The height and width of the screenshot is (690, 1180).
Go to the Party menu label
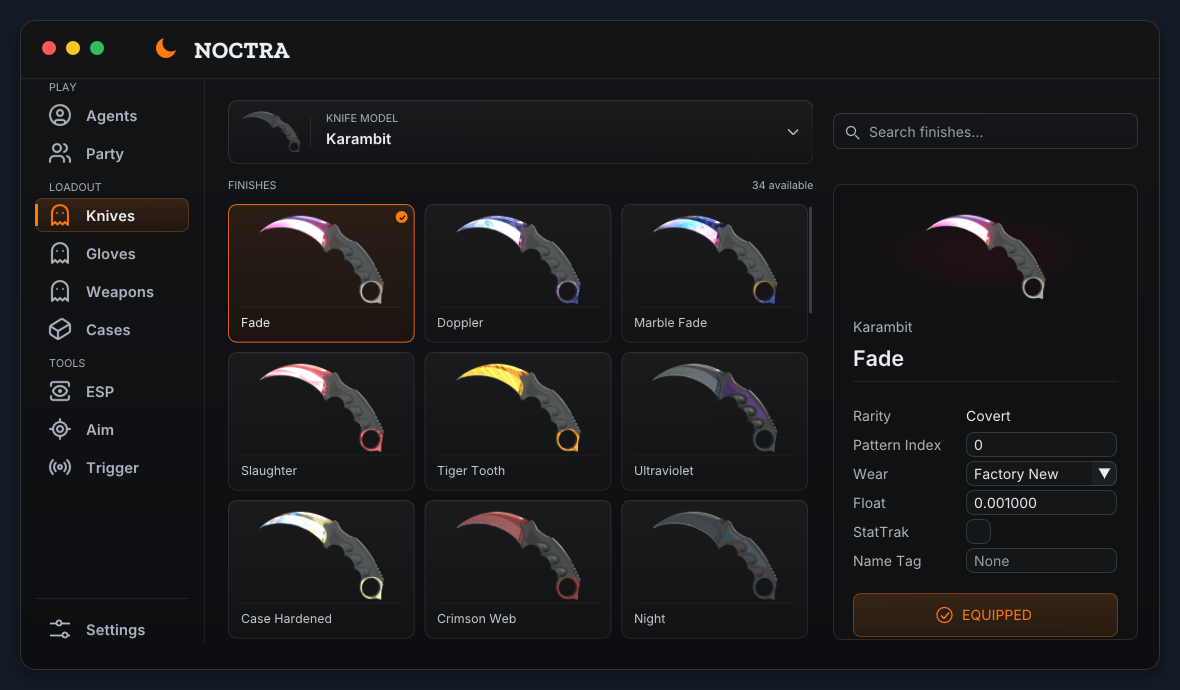coord(105,154)
